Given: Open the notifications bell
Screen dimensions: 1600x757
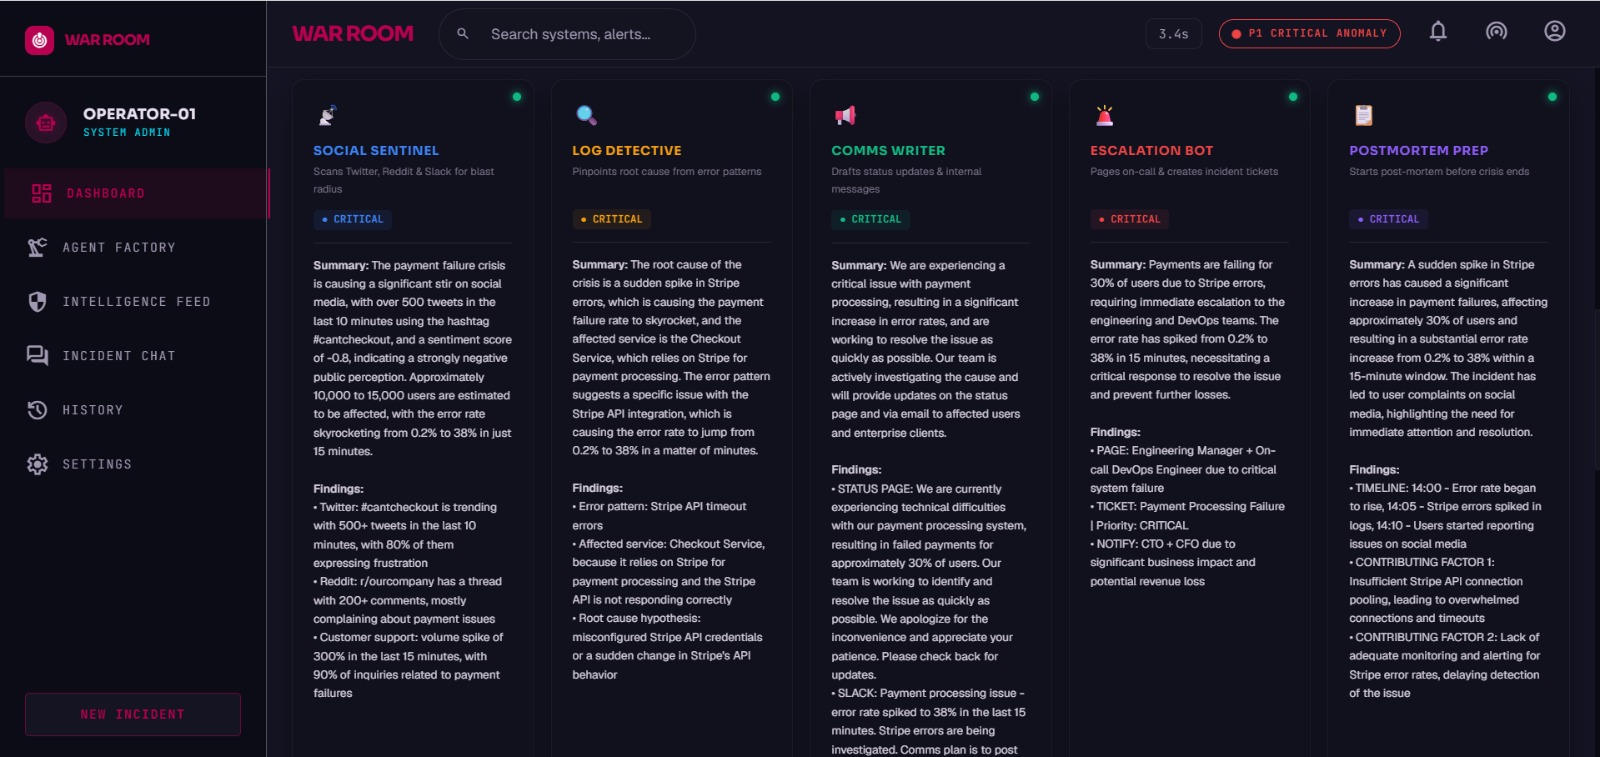Looking at the screenshot, I should pos(1438,31).
